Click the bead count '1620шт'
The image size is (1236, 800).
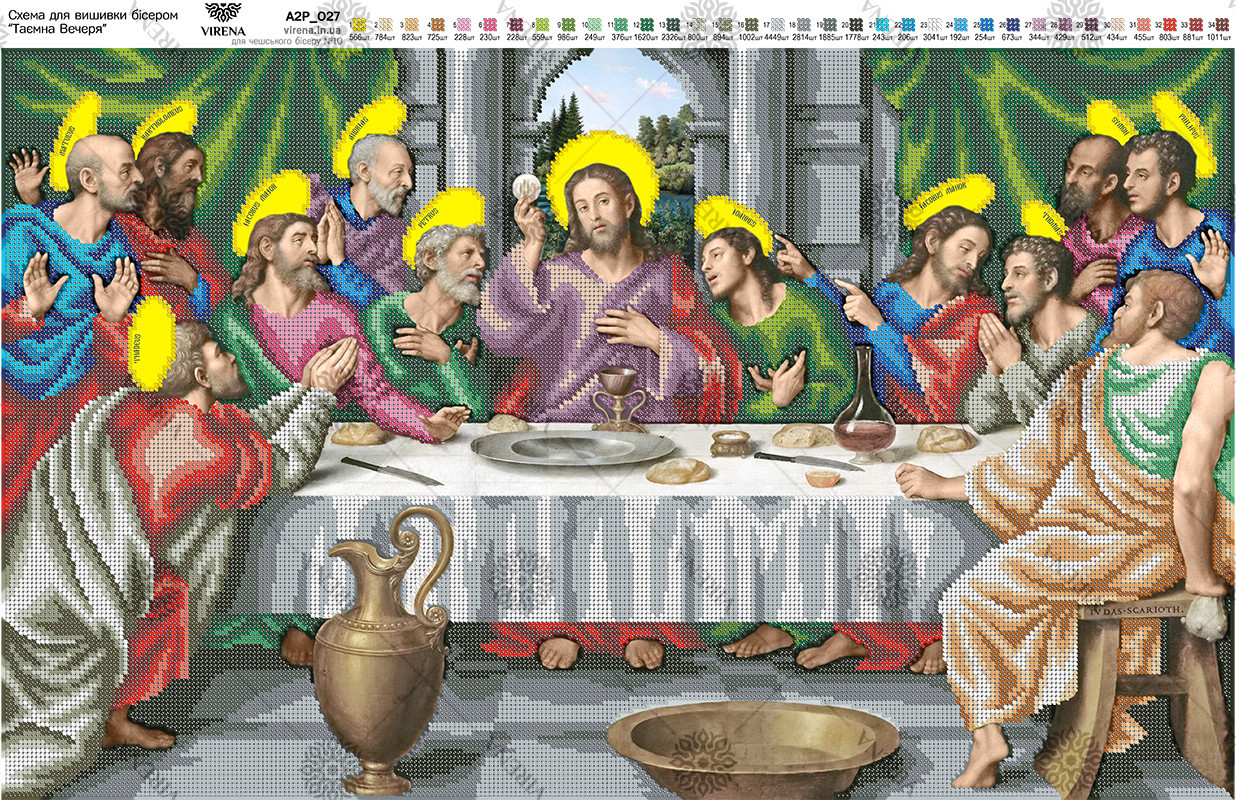tap(646, 37)
